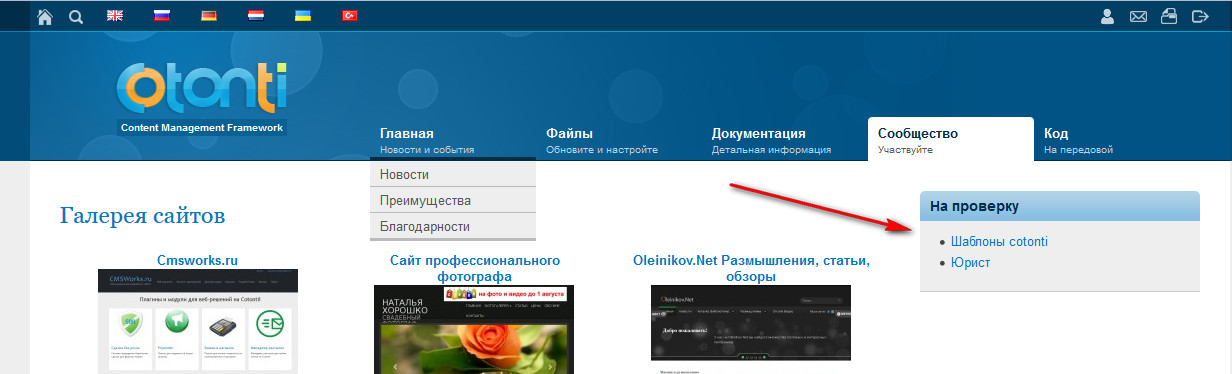Open Oleinikov.Net Размышления title link
This screenshot has height=374, width=1232.
752,268
